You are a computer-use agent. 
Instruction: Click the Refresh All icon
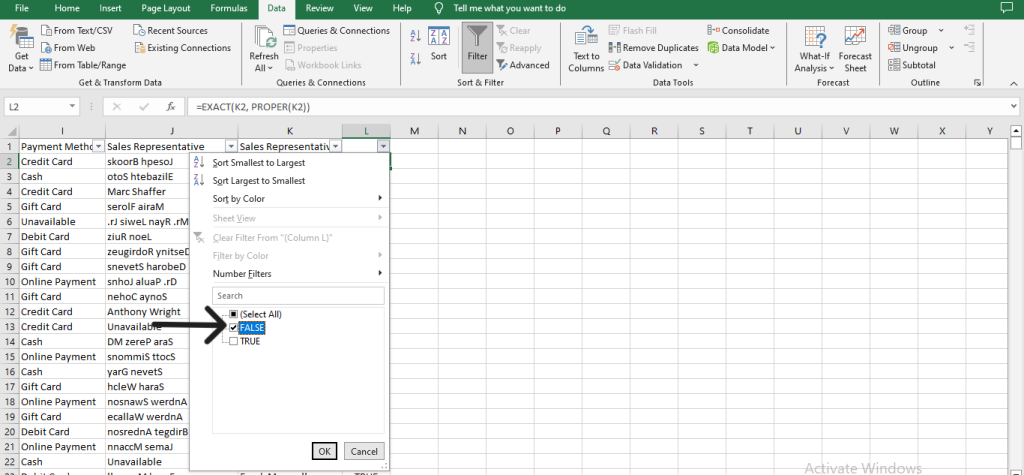264,39
